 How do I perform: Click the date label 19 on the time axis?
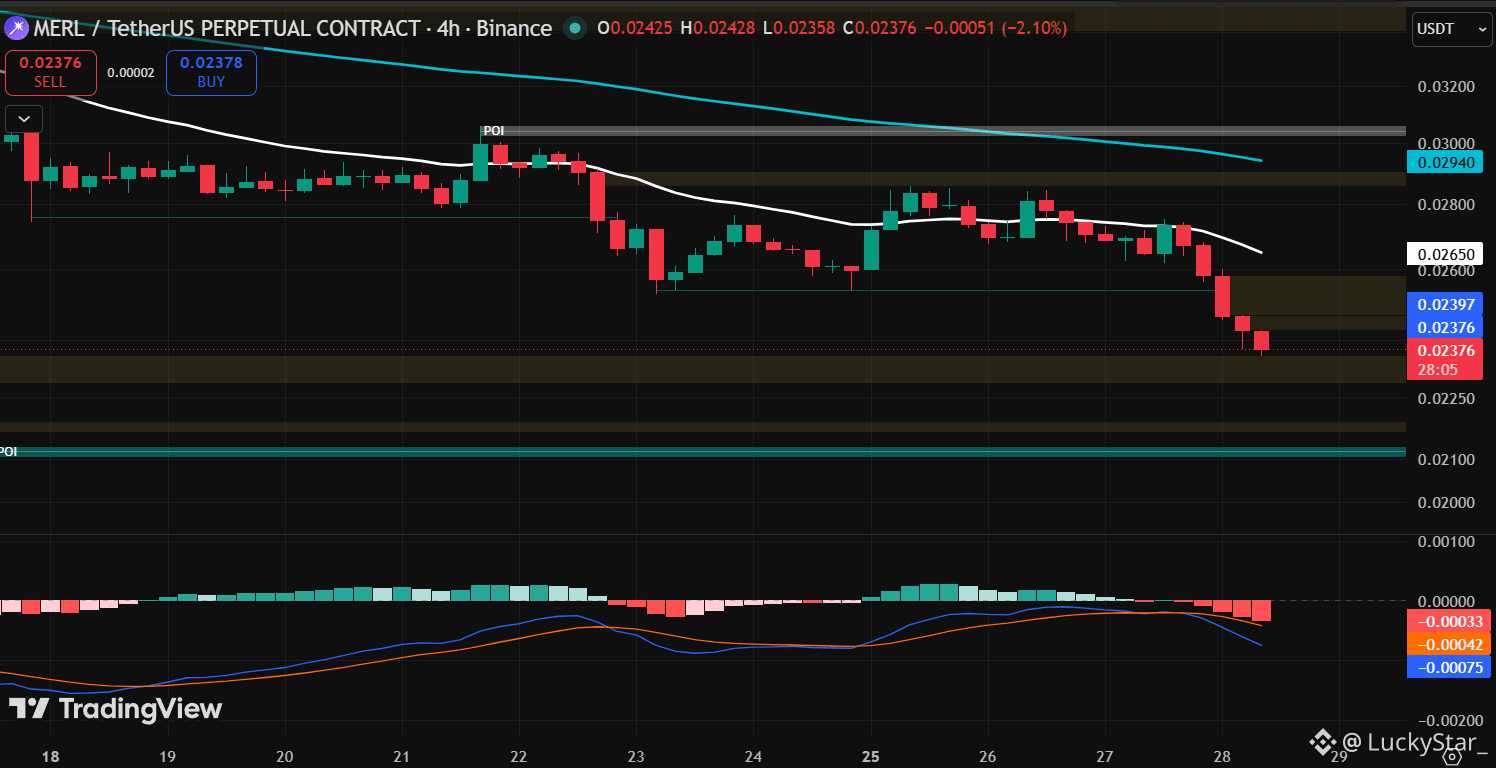pyautogui.click(x=167, y=756)
